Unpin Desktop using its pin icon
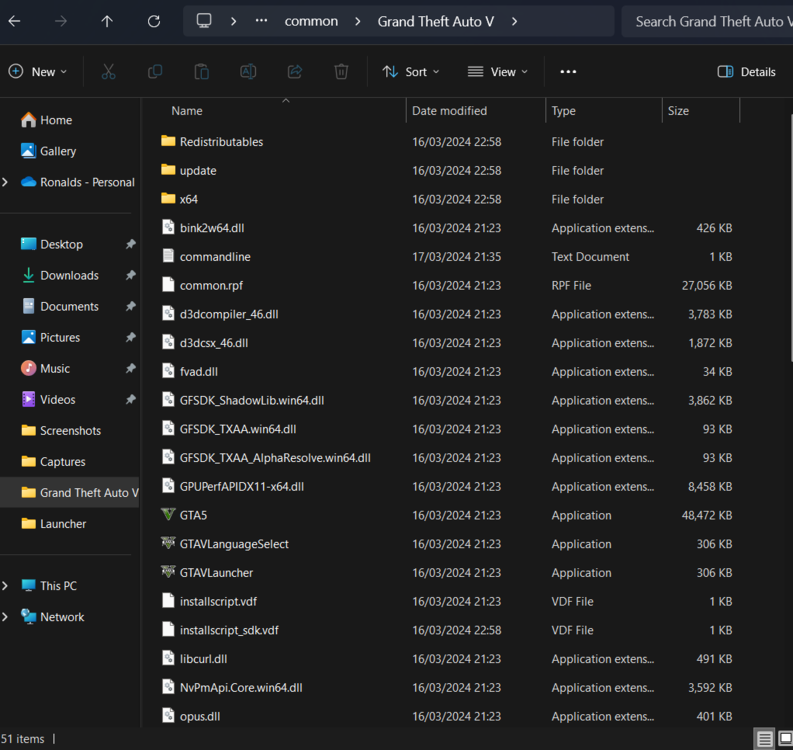The height and width of the screenshot is (750, 793). pyautogui.click(x=130, y=244)
